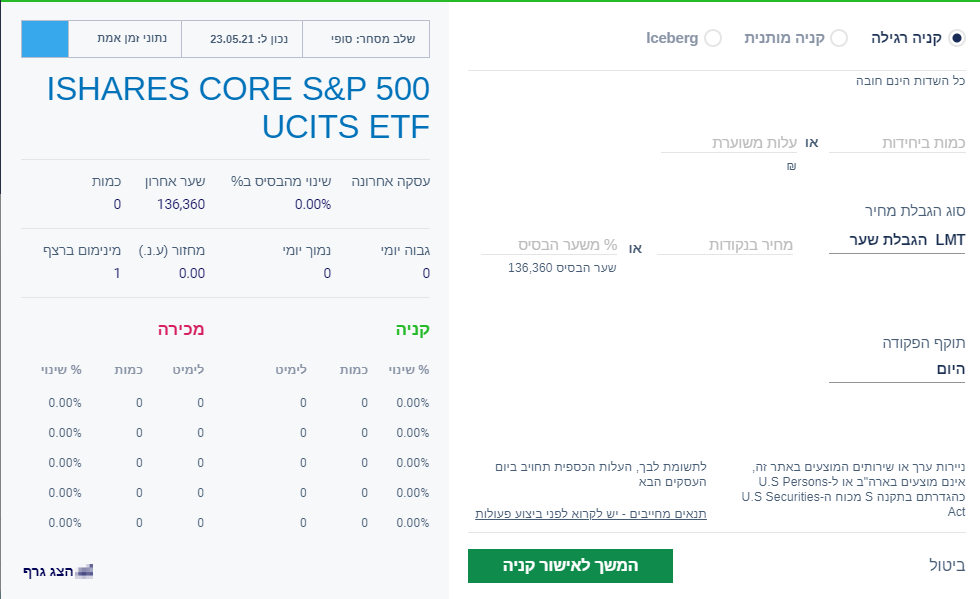980x599 pixels.
Task: Click the 'המשך לאישור קניה' green button
Action: tap(570, 566)
